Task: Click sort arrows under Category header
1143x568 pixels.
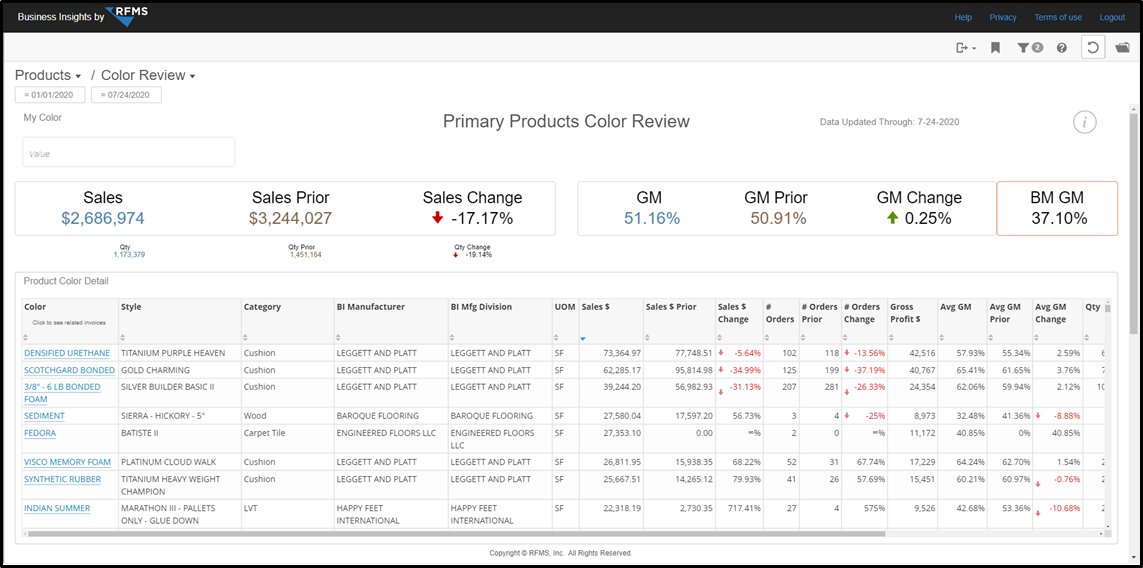Action: (x=247, y=338)
